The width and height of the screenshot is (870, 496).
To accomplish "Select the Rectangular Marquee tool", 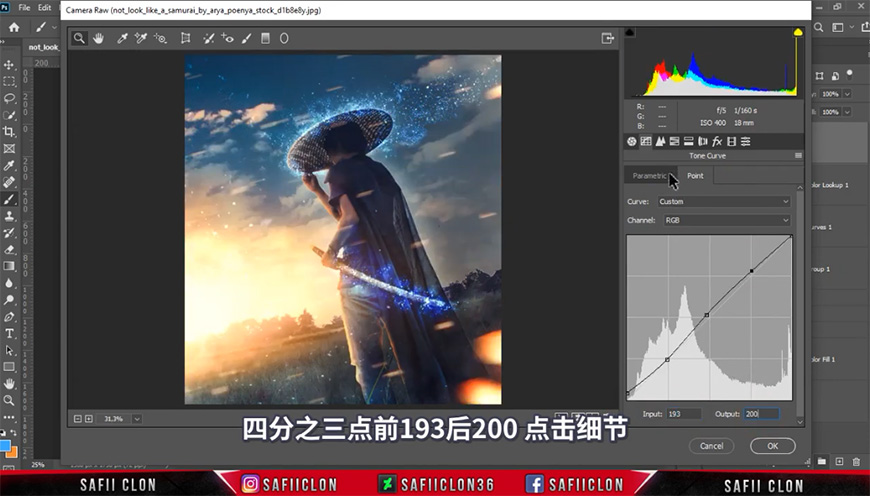I will point(9,82).
